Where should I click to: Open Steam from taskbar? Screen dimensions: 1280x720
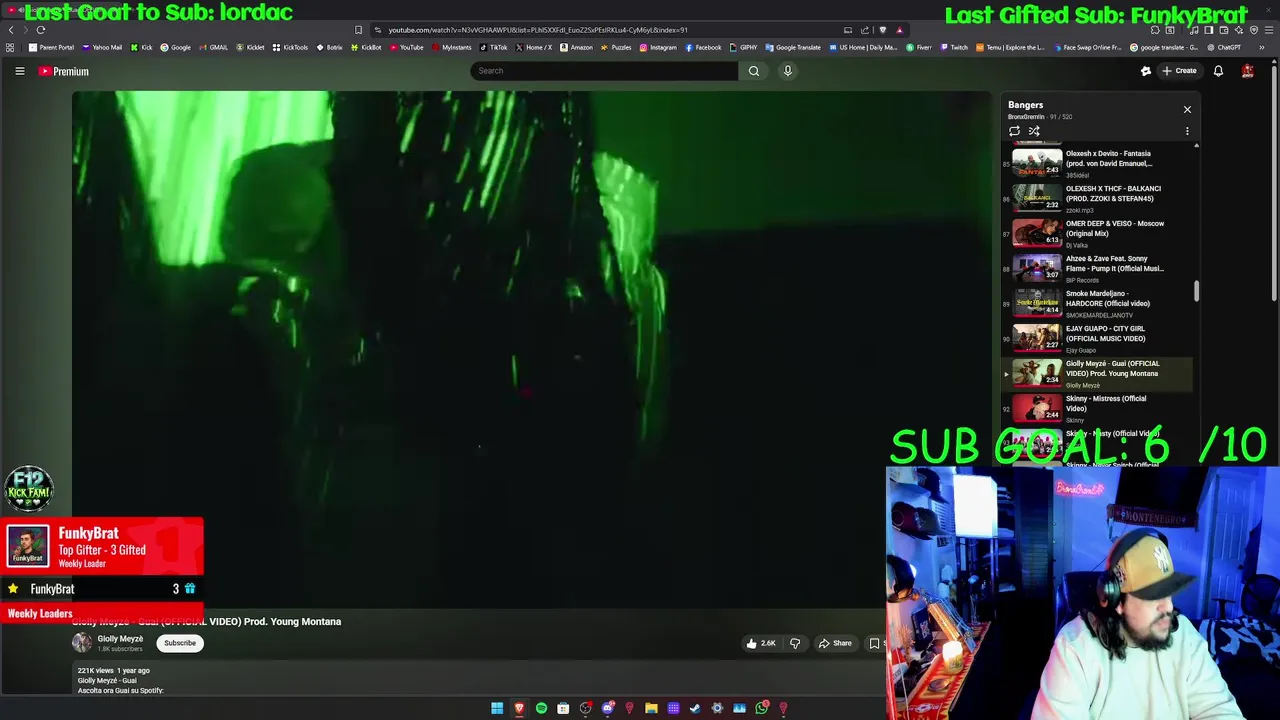coord(695,708)
